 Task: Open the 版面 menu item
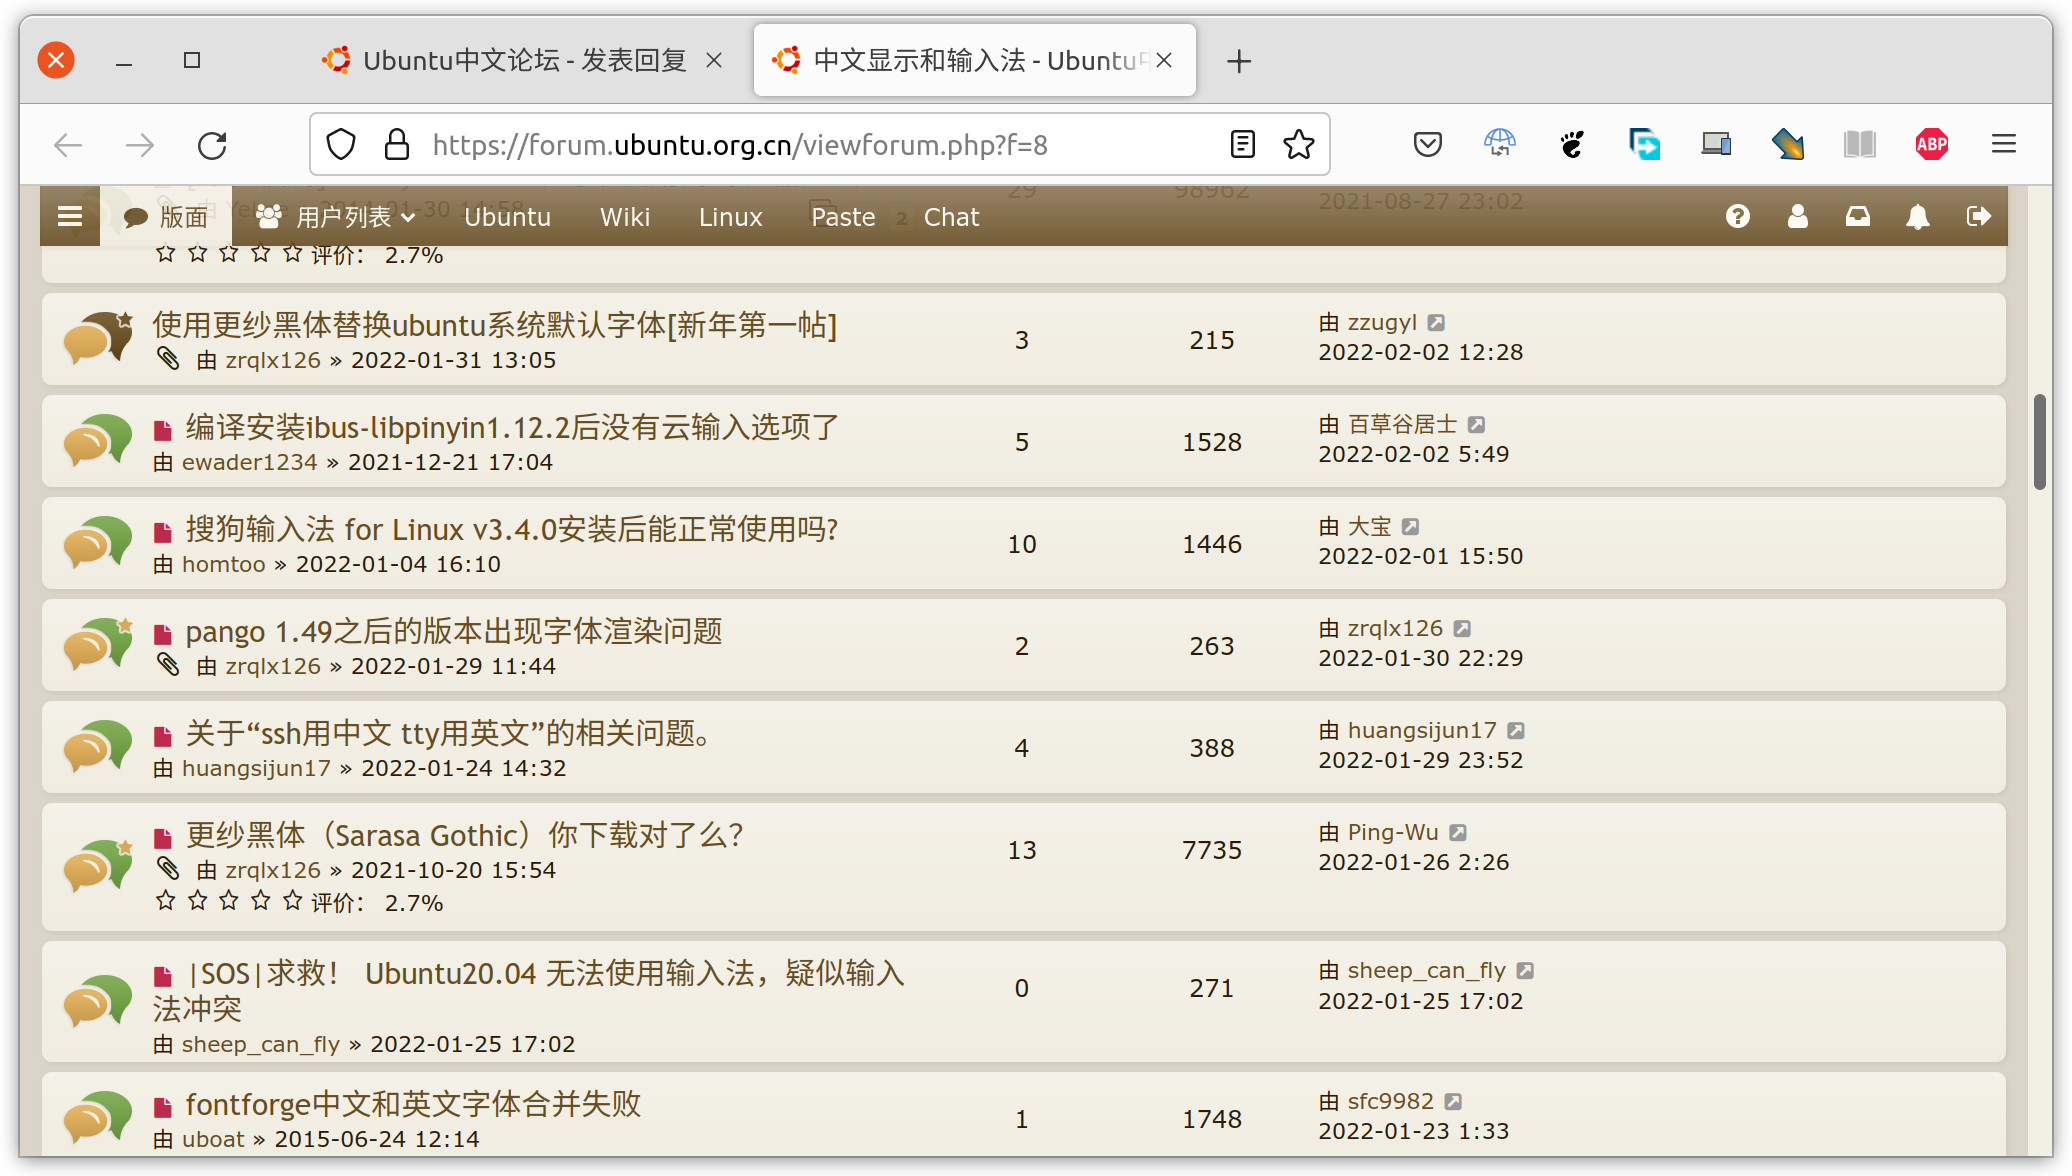[166, 217]
